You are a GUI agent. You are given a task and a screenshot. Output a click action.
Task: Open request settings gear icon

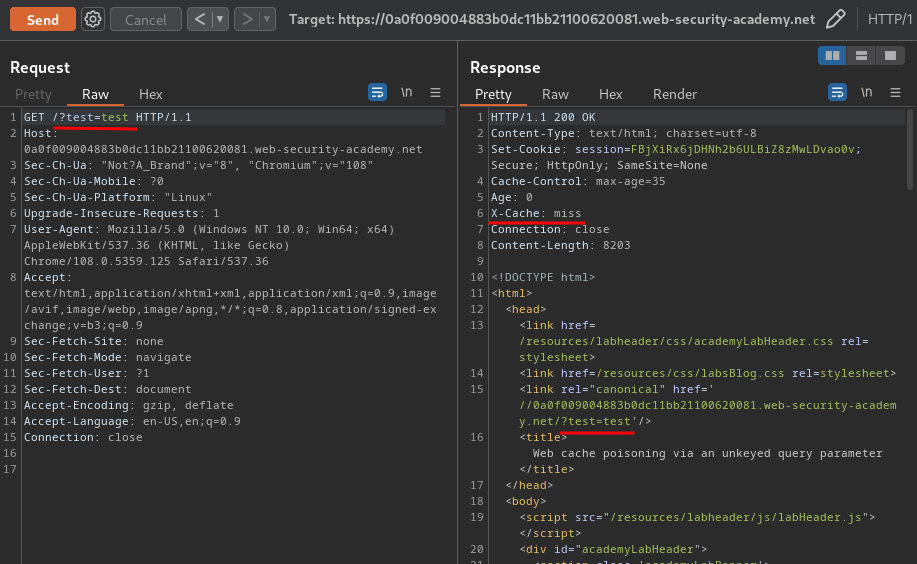92,19
